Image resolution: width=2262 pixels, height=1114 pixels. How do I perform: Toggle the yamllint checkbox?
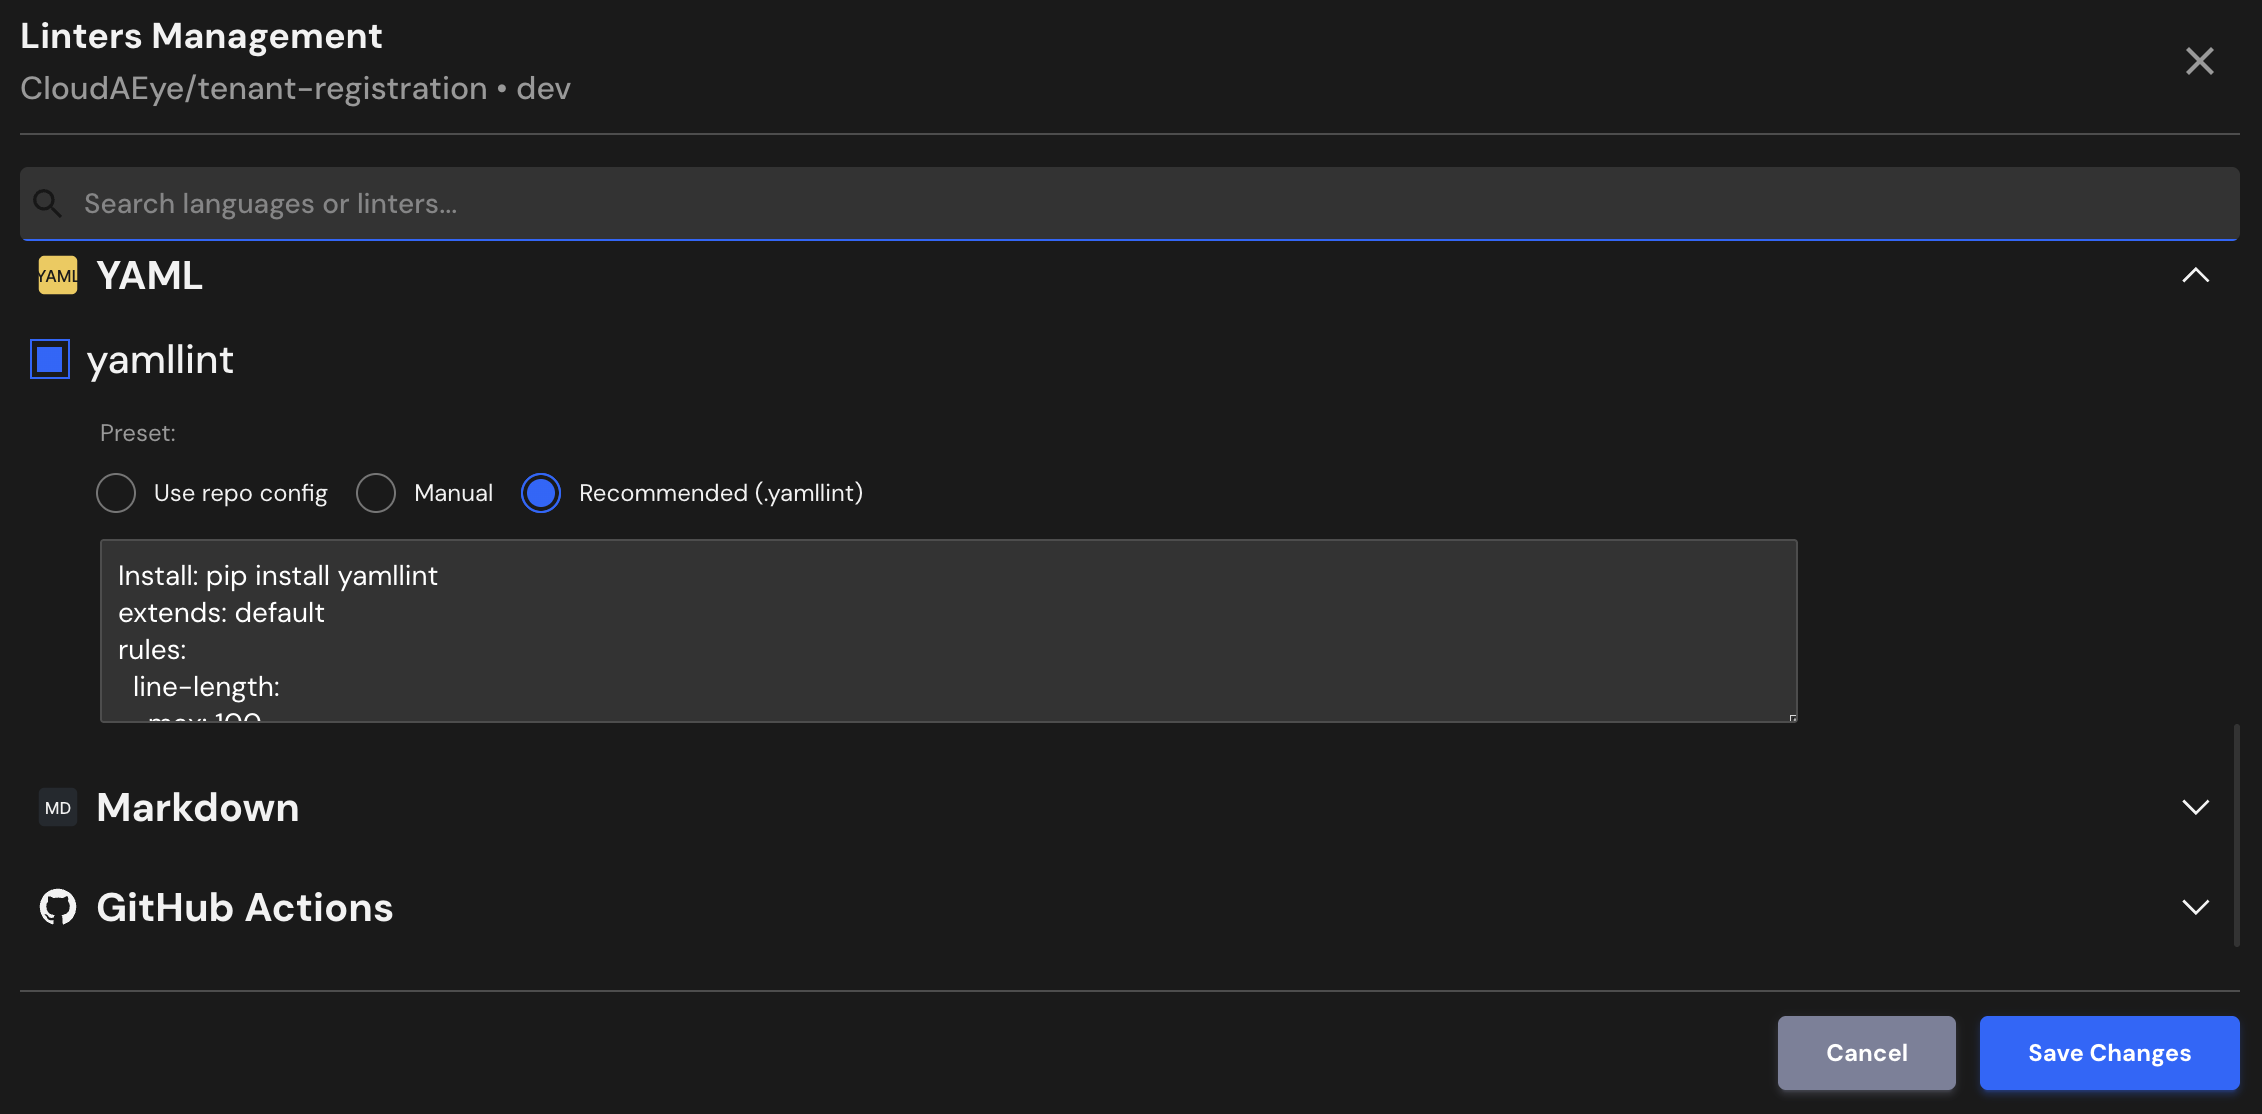[50, 360]
